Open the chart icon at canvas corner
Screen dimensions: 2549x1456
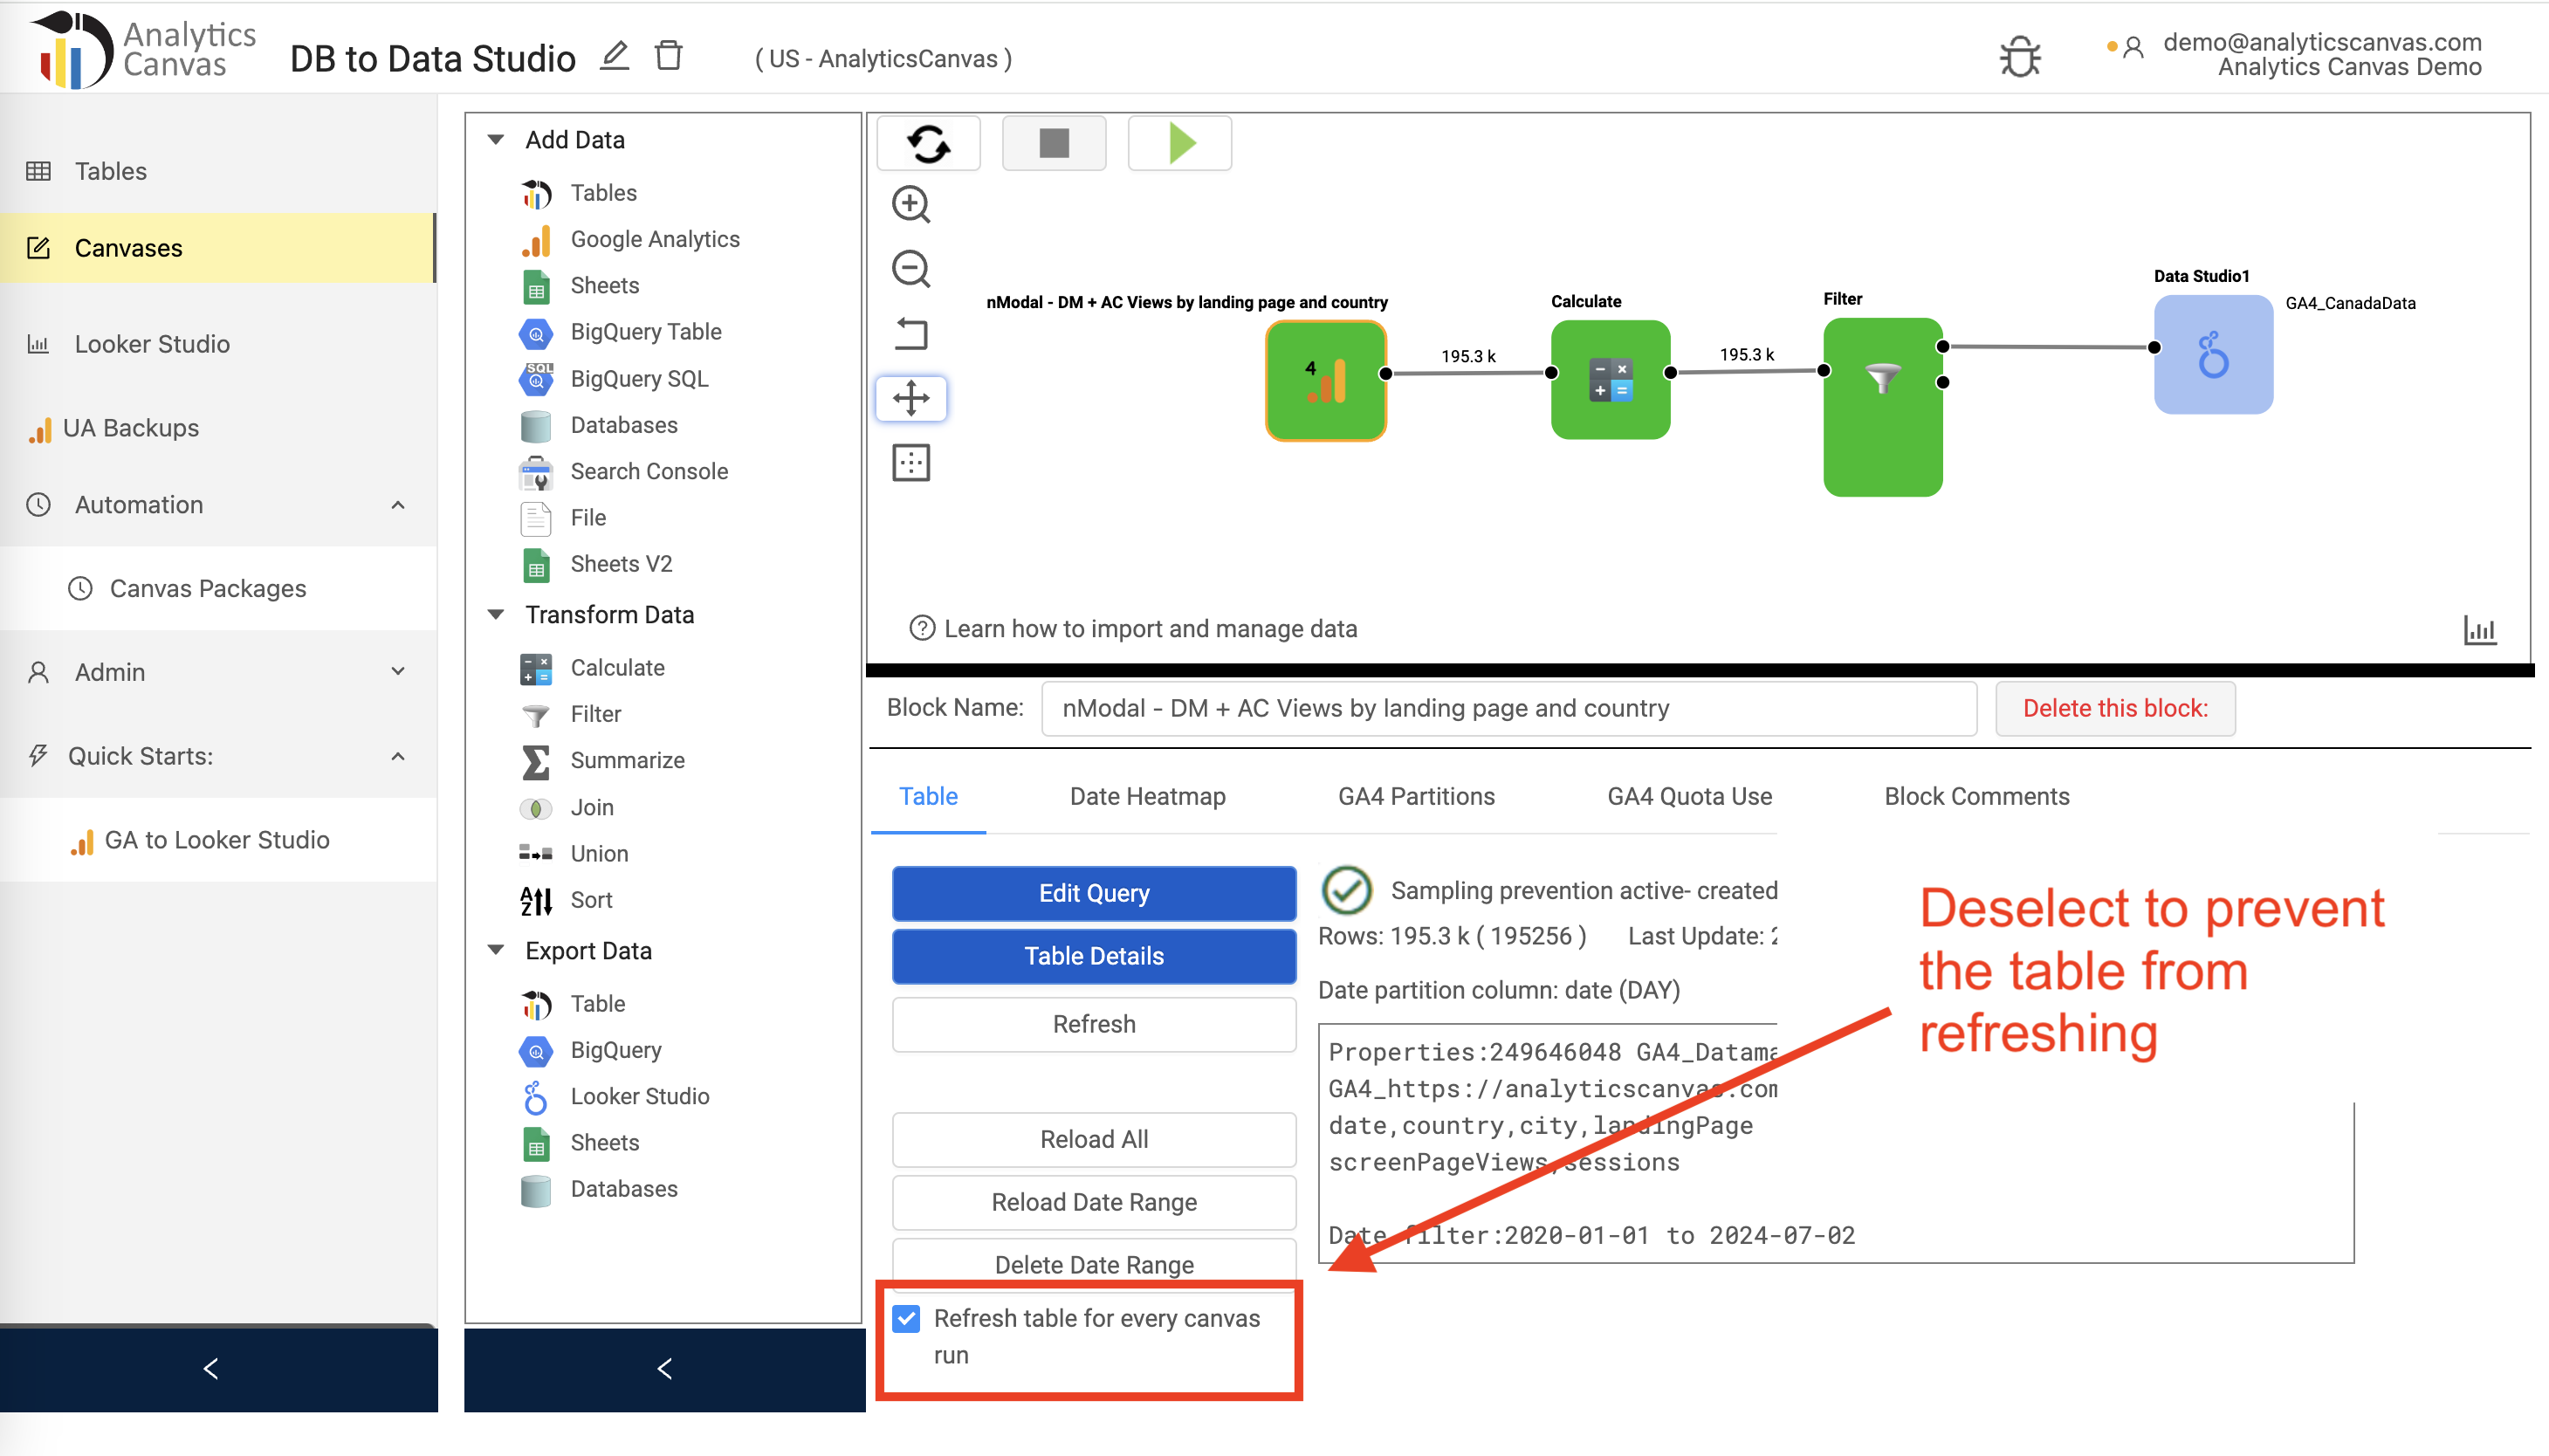coord(2480,630)
